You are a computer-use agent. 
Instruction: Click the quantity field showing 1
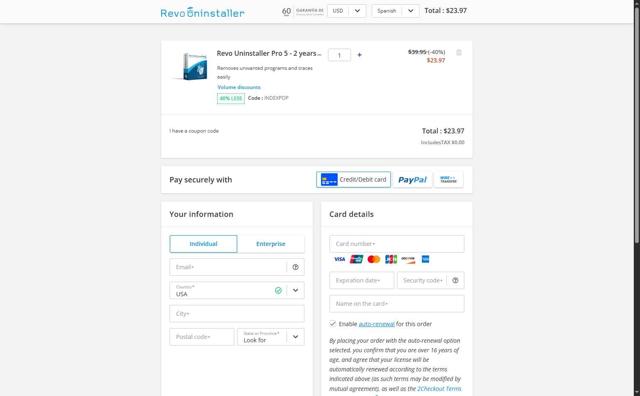339,55
